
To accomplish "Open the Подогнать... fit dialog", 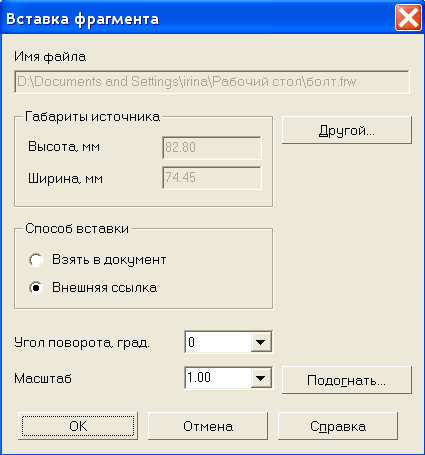I will [x=347, y=380].
